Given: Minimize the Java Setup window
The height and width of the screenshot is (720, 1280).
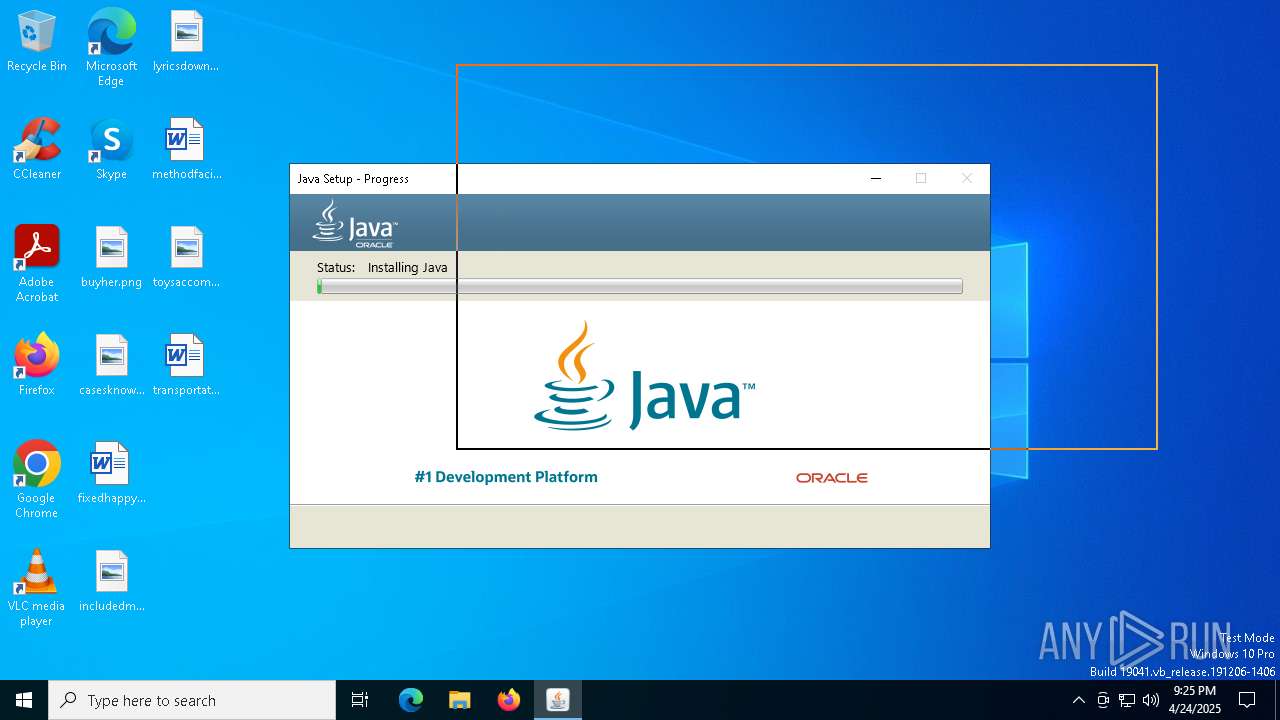Looking at the screenshot, I should [876, 178].
